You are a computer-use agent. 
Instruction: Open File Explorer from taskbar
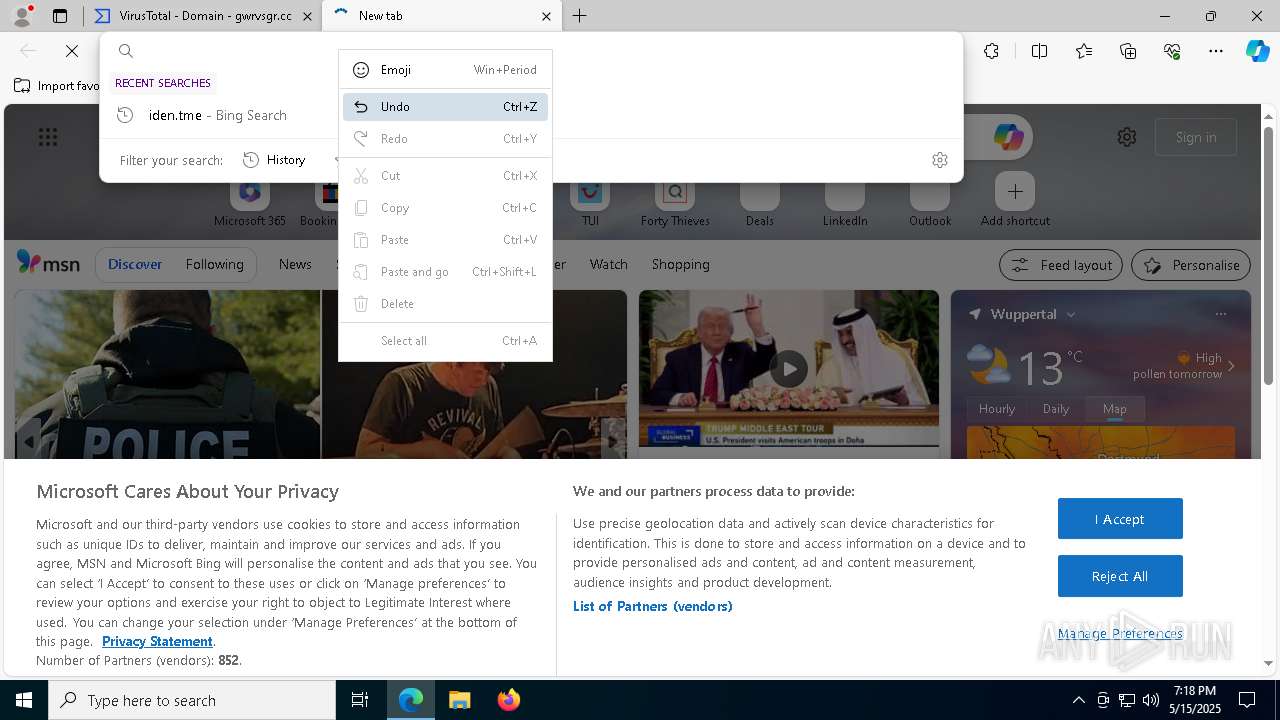point(460,700)
